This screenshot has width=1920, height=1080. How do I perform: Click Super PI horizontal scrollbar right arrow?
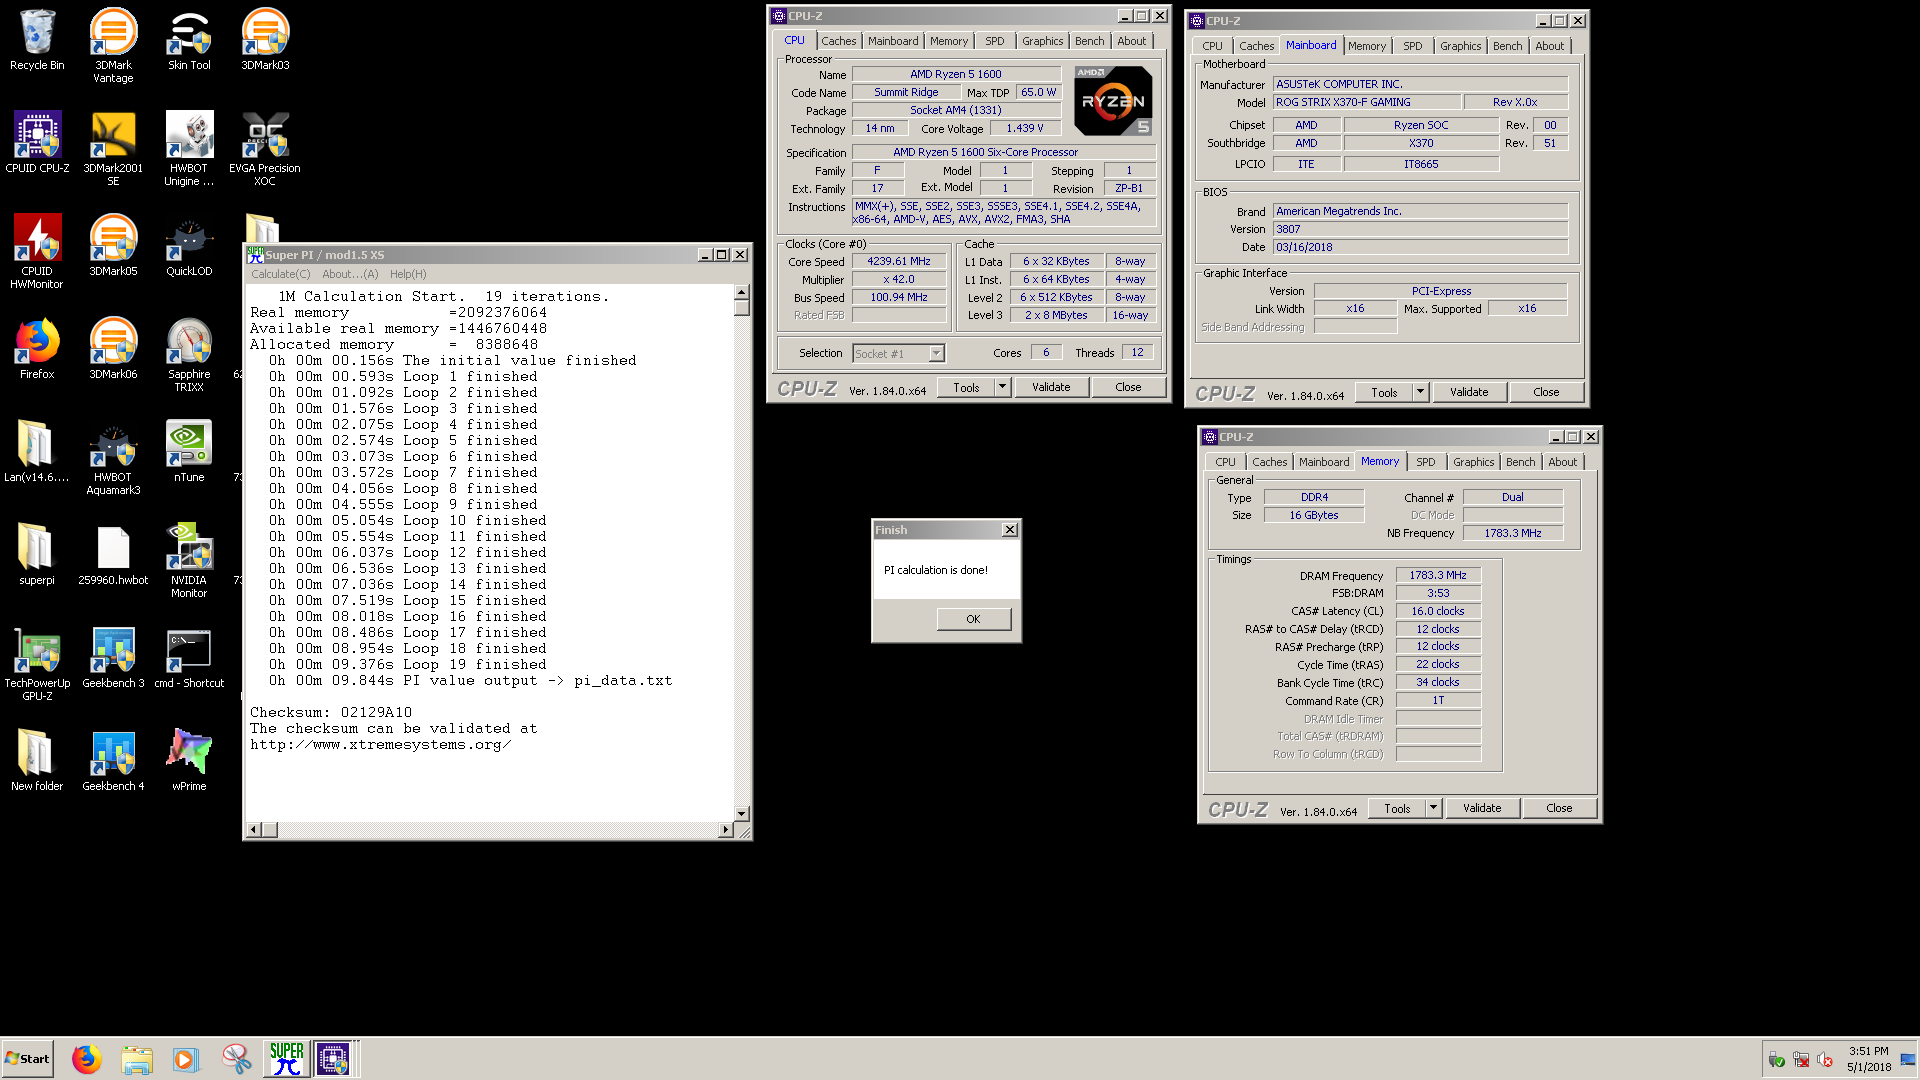726,830
